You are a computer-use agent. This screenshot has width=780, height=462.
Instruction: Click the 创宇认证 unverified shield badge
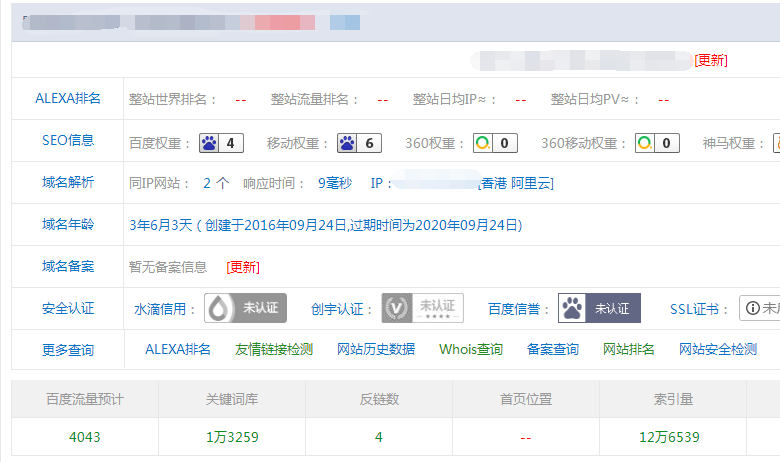click(422, 309)
